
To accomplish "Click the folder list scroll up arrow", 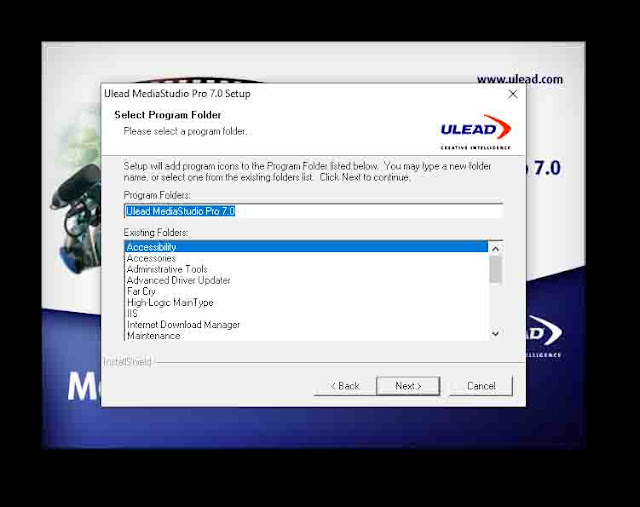I will (496, 249).
